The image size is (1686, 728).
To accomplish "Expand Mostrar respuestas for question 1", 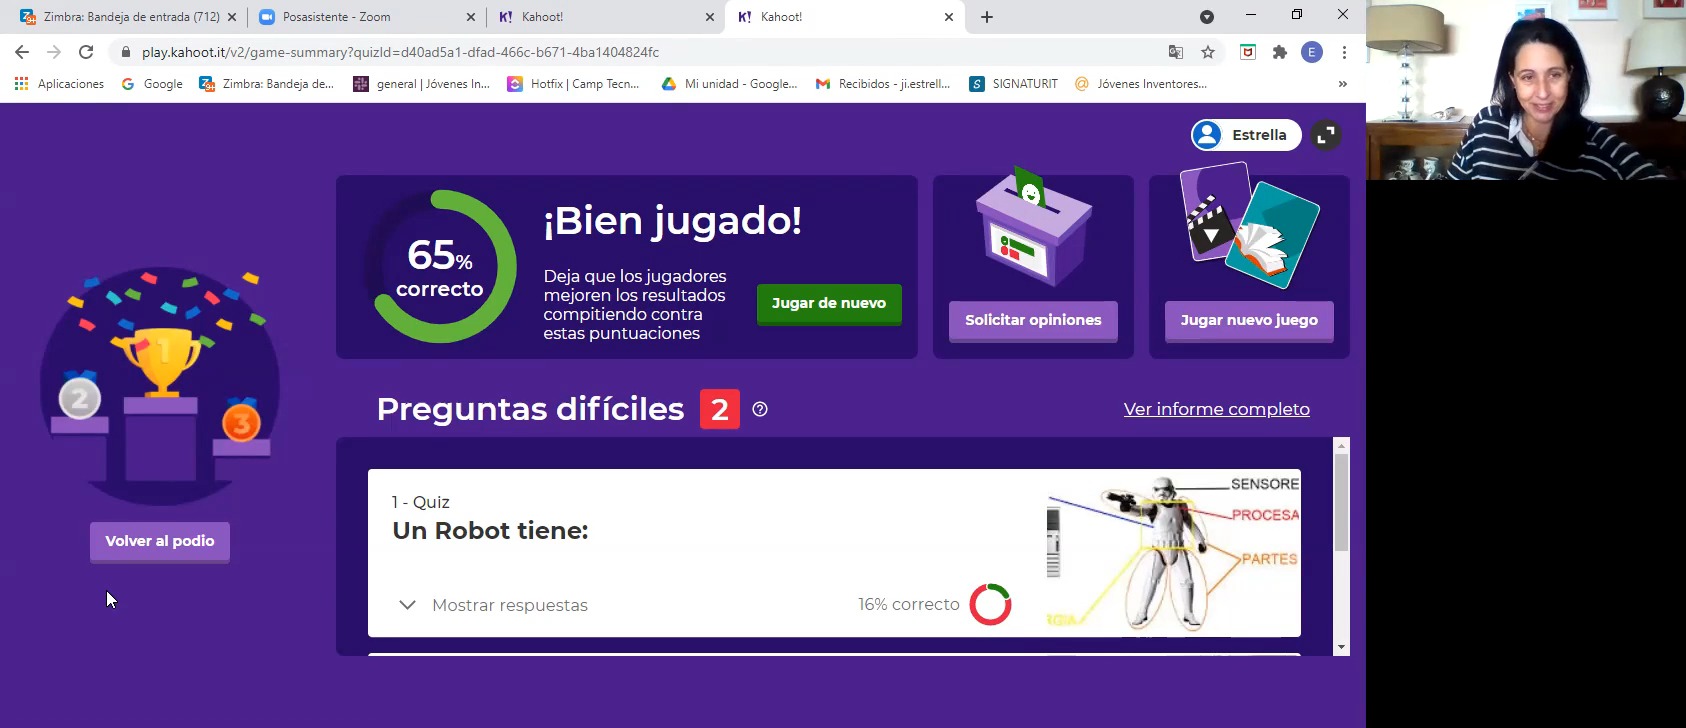I will pyautogui.click(x=494, y=605).
